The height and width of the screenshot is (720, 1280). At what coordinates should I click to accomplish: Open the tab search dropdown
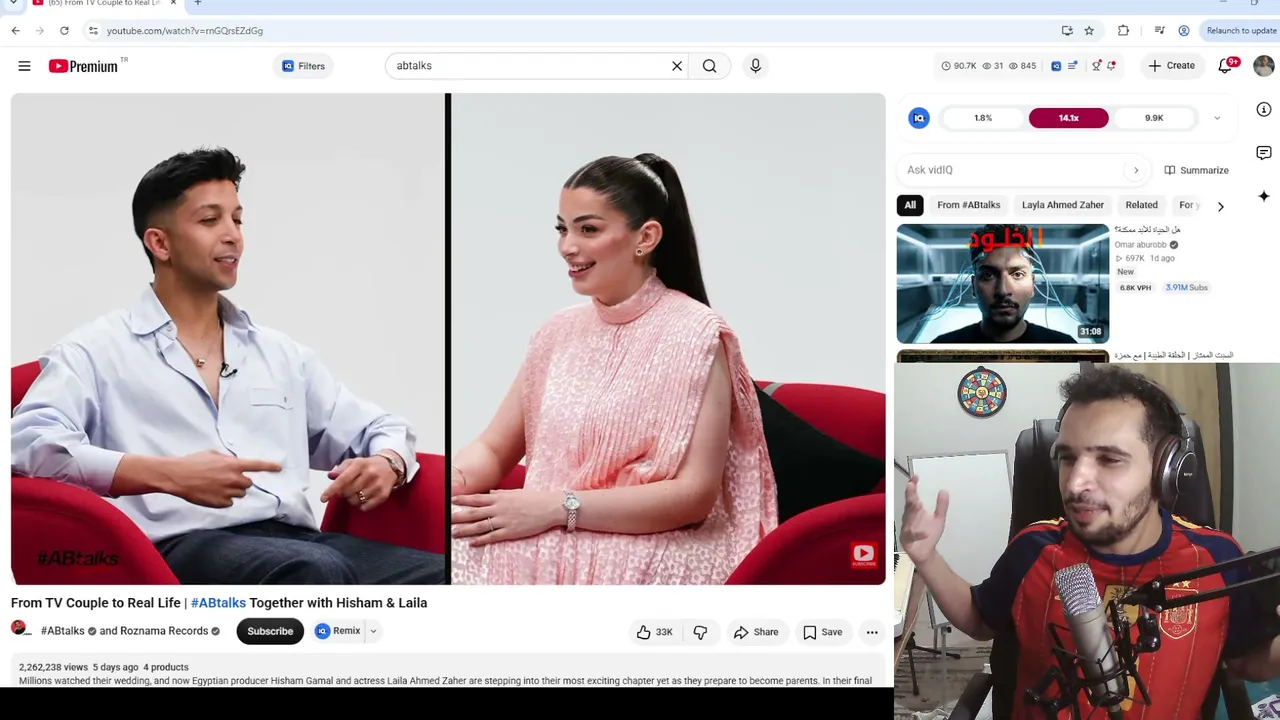coord(13,3)
